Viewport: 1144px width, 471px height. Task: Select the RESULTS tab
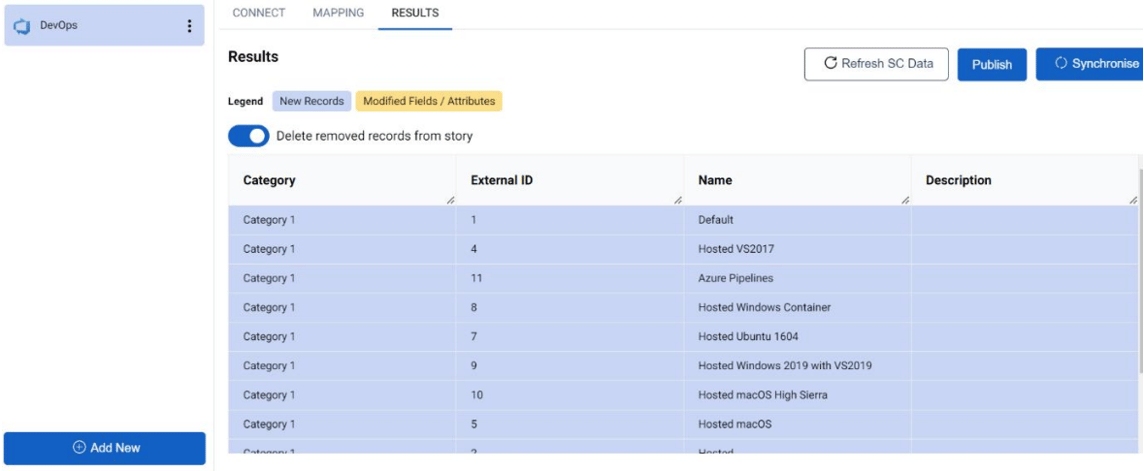click(x=415, y=13)
